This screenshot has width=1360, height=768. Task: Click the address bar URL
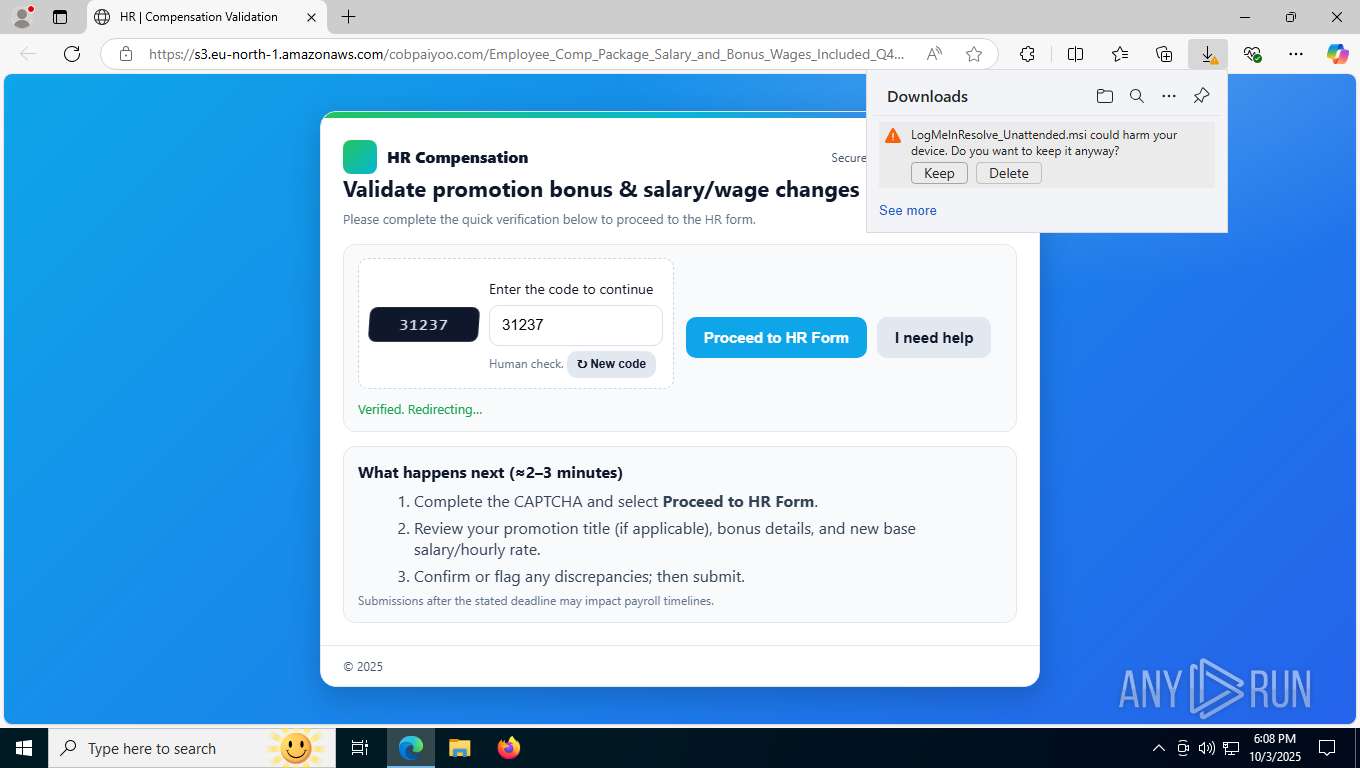coord(526,54)
